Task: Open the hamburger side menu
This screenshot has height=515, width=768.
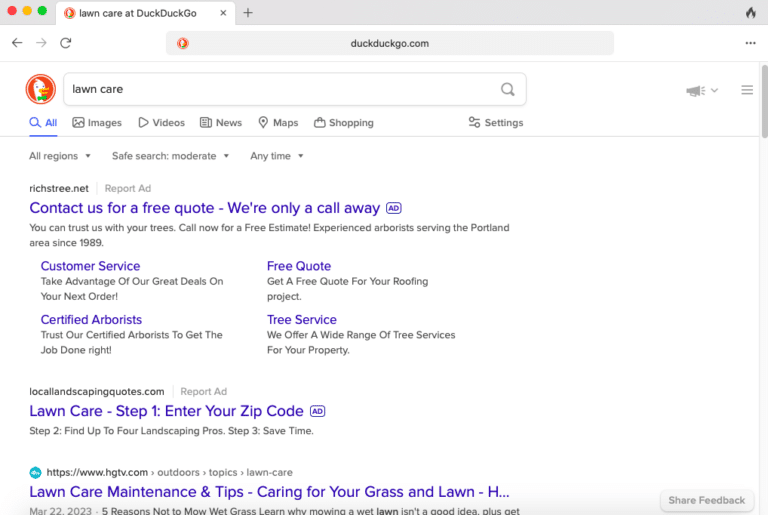Action: point(747,90)
